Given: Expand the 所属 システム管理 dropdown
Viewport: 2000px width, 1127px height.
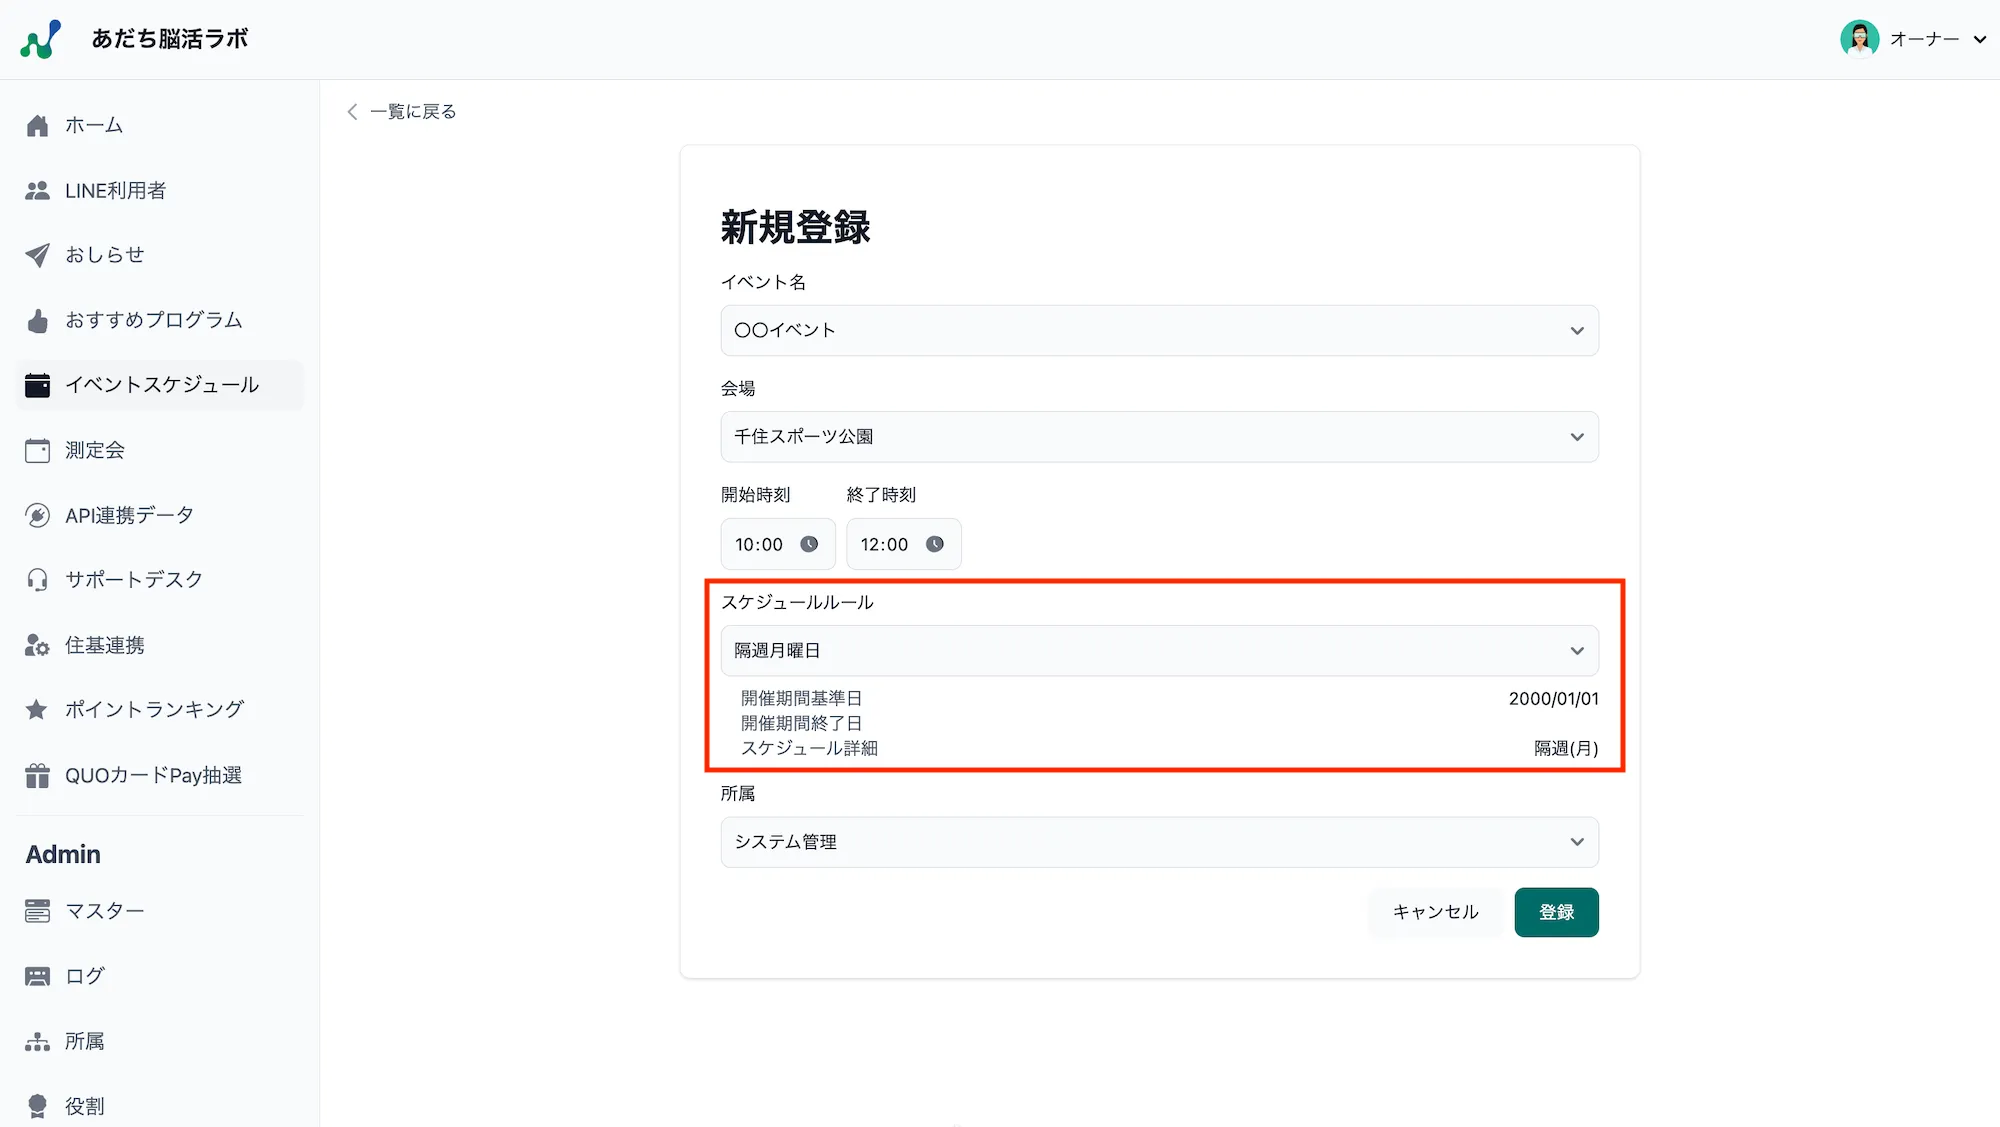Looking at the screenshot, I should 1159,842.
